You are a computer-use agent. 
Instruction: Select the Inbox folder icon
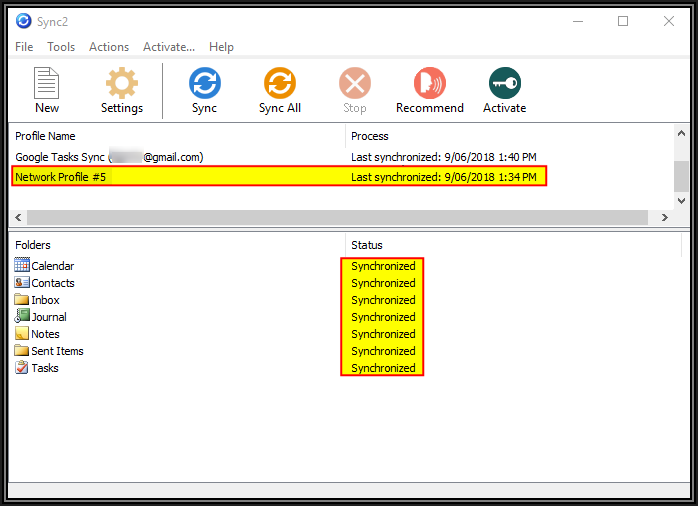point(22,299)
